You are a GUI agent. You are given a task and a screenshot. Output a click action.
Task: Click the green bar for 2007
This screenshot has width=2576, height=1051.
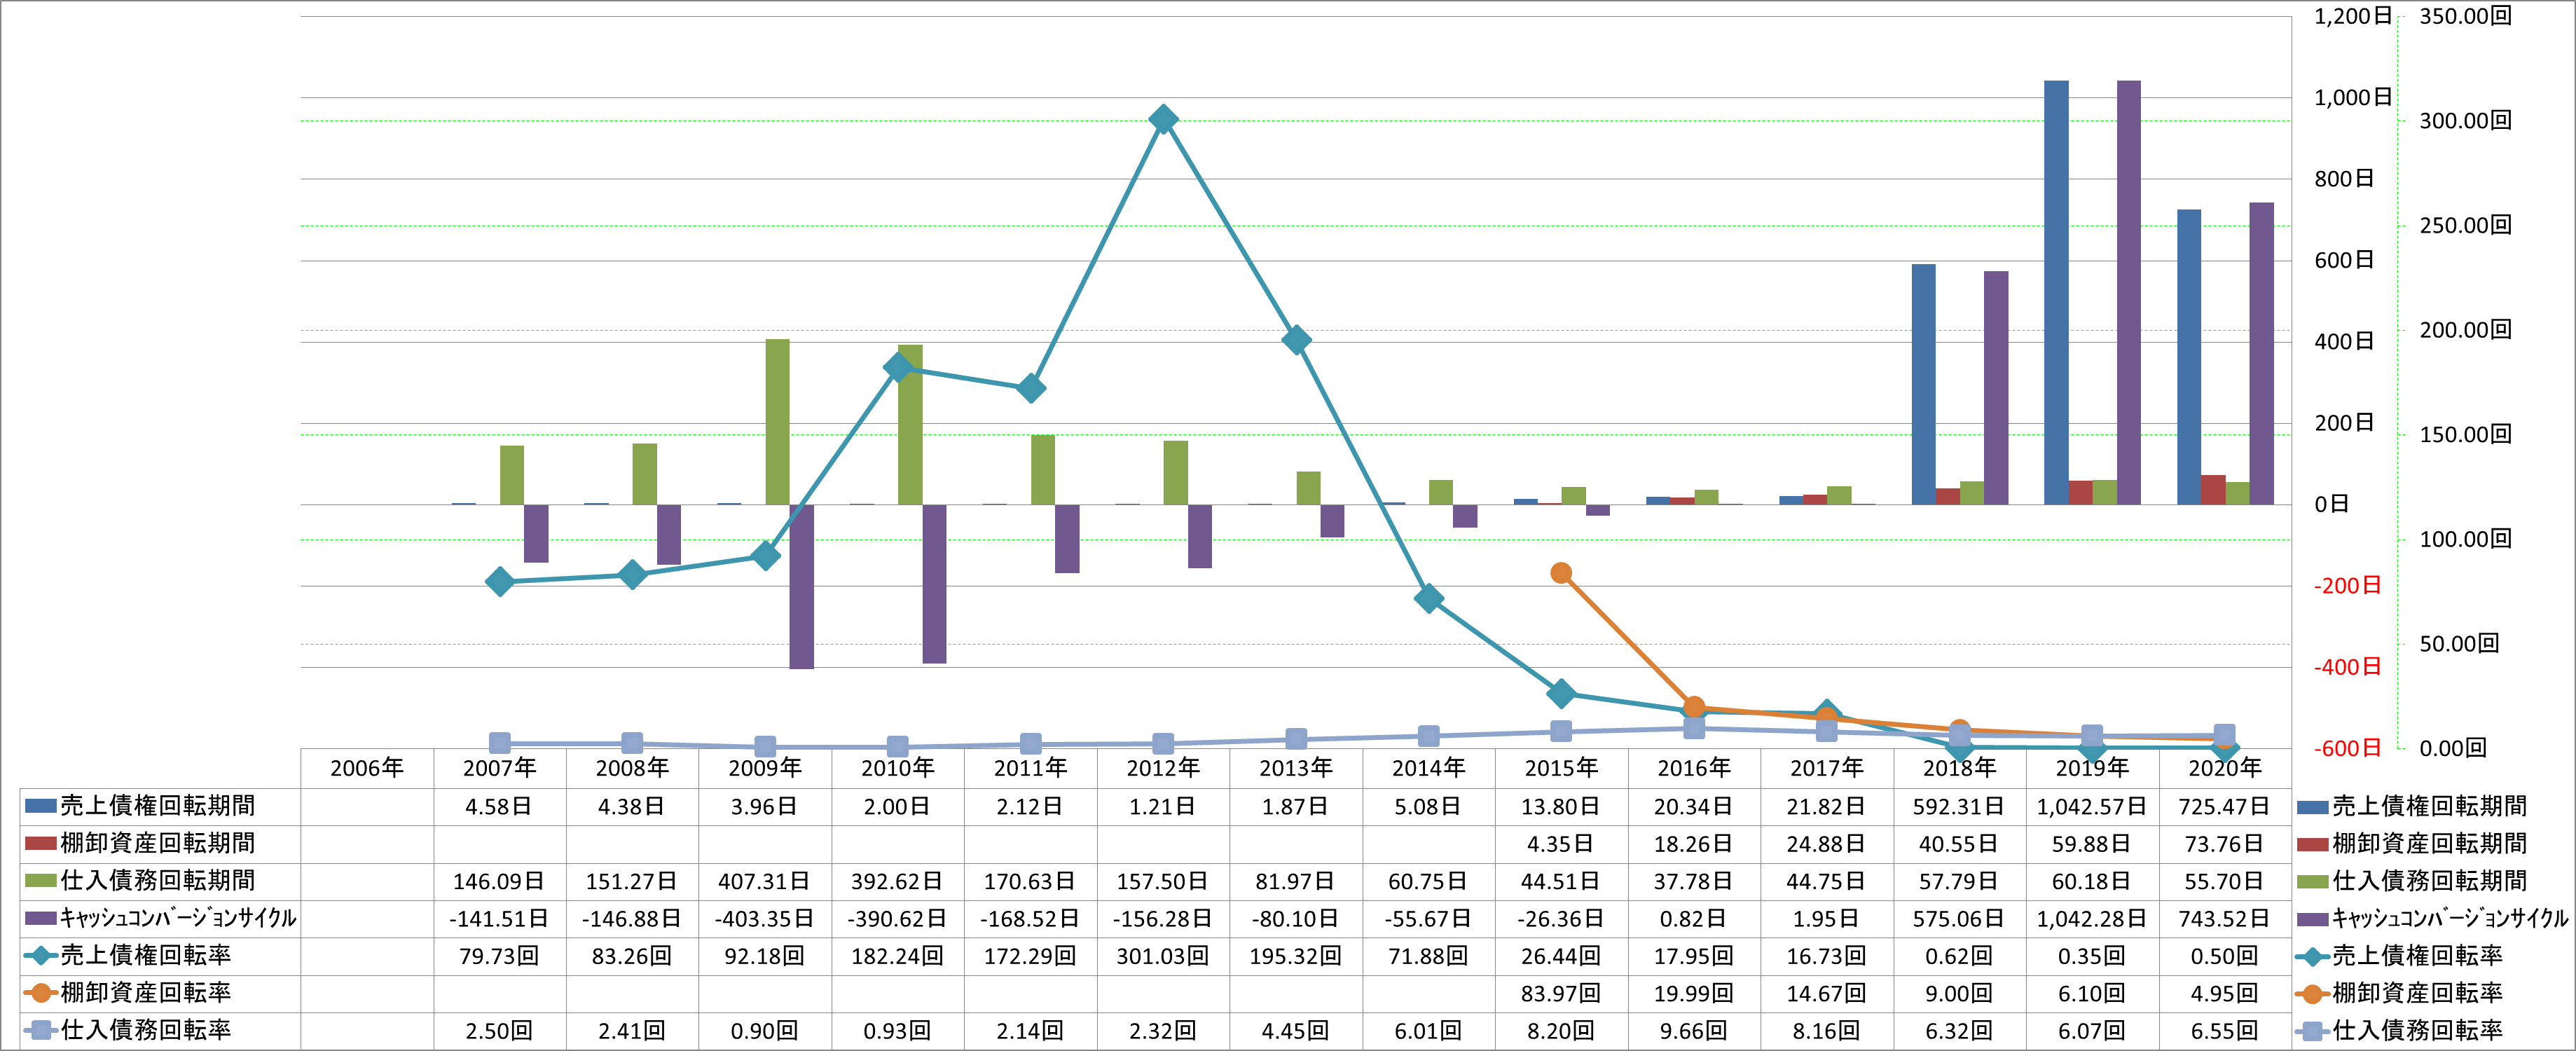tap(512, 475)
